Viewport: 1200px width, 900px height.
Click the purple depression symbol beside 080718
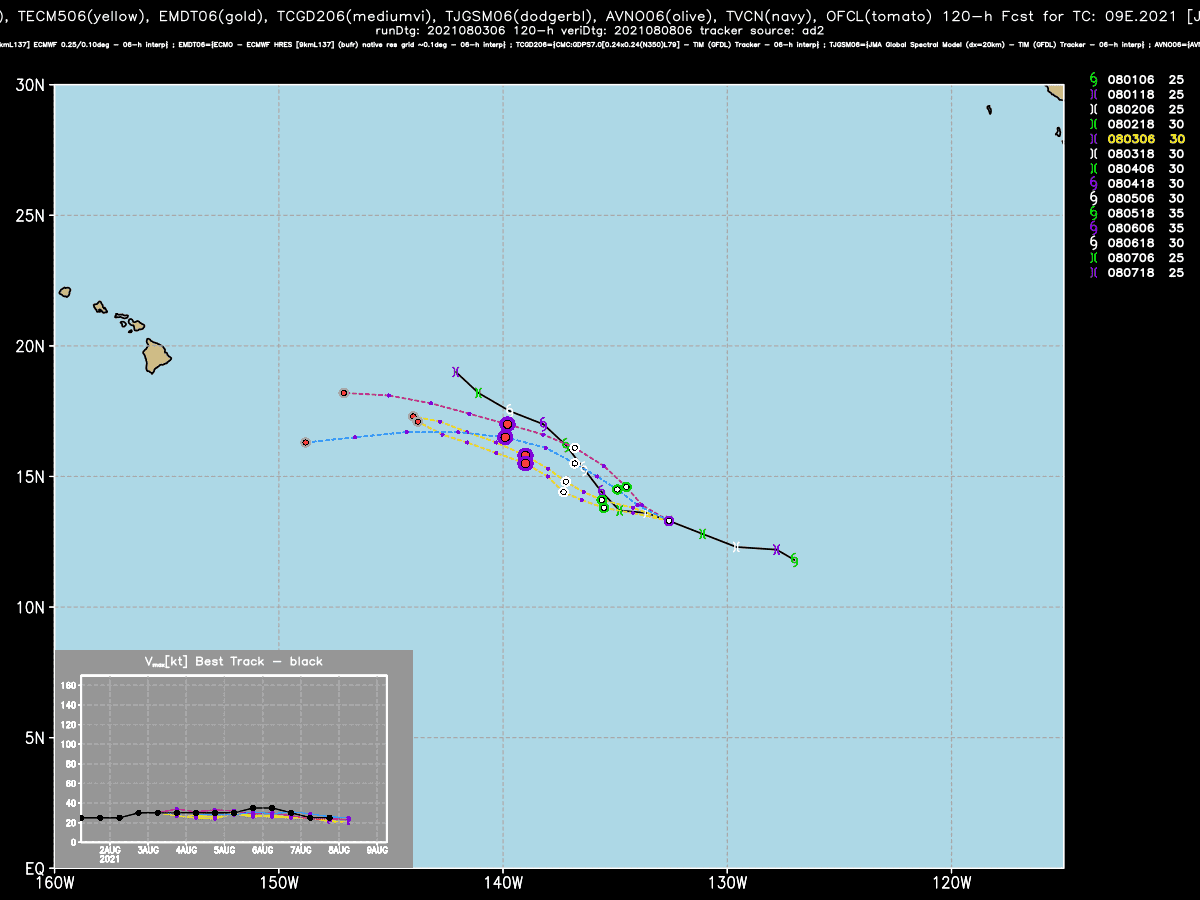[x=1093, y=273]
